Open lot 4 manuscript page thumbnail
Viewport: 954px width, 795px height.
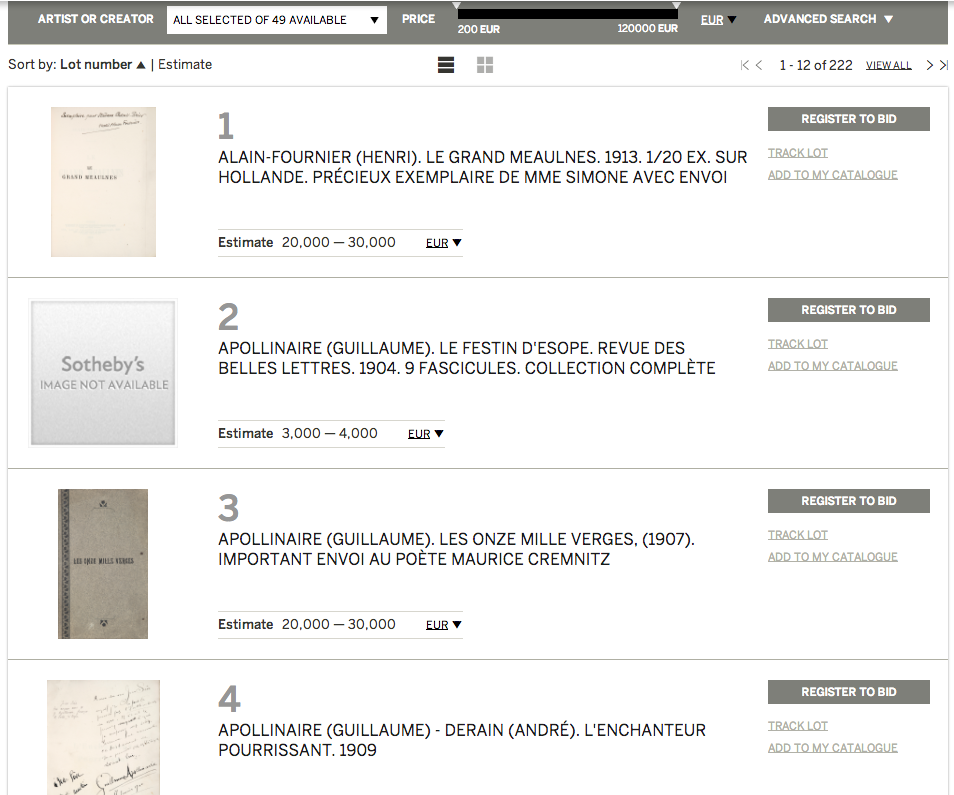pyautogui.click(x=103, y=737)
